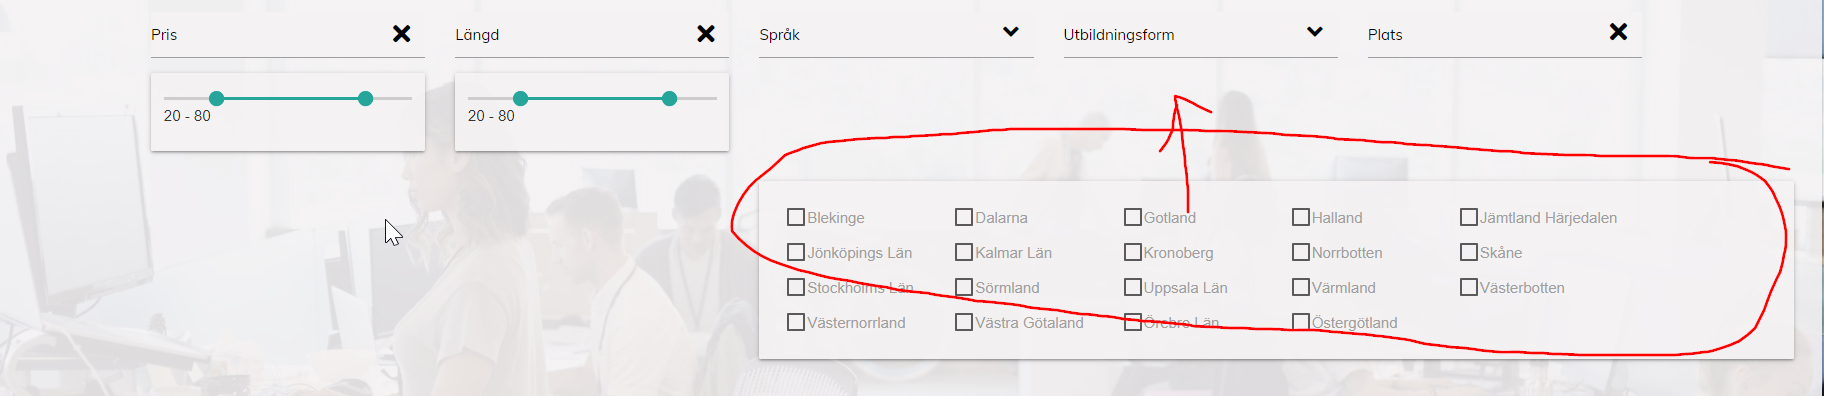Expand the Utbildningsform dropdown chevron

(x=1315, y=32)
